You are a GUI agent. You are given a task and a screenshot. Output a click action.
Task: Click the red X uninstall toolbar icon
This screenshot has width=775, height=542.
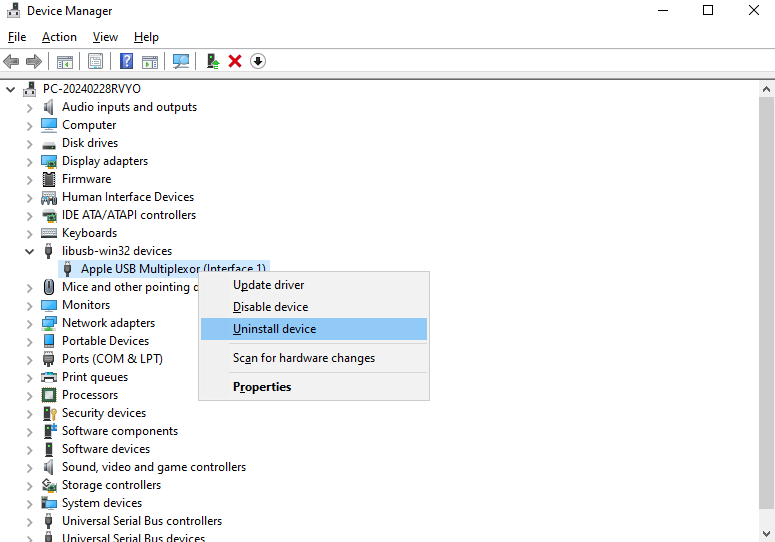point(235,61)
